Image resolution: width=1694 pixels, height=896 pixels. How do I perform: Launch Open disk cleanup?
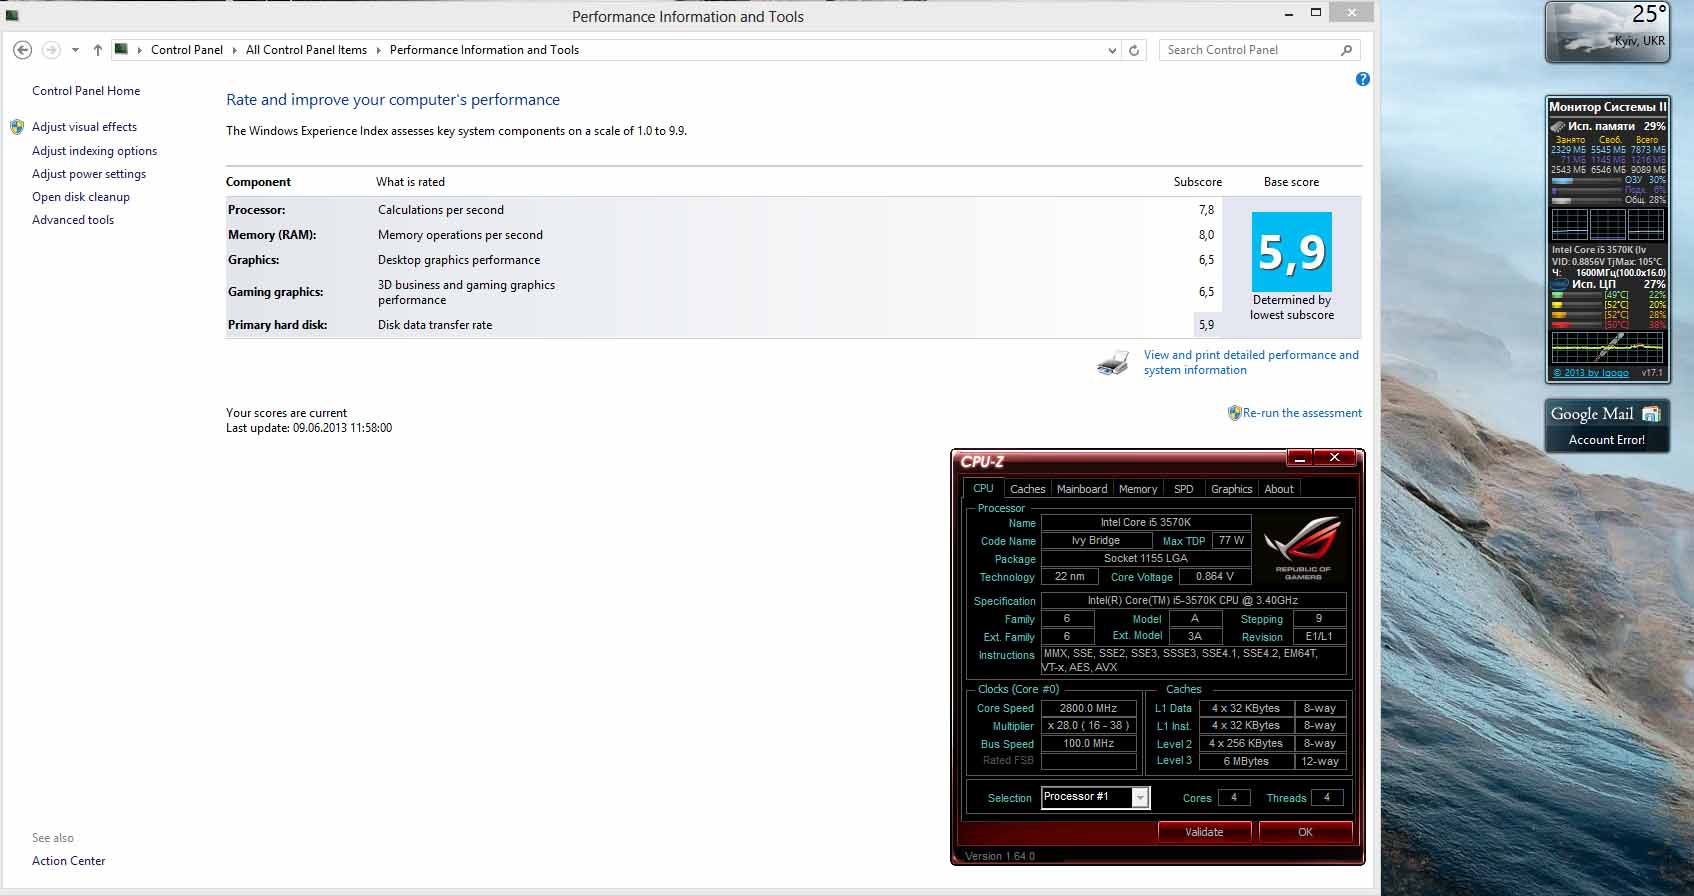click(x=81, y=197)
